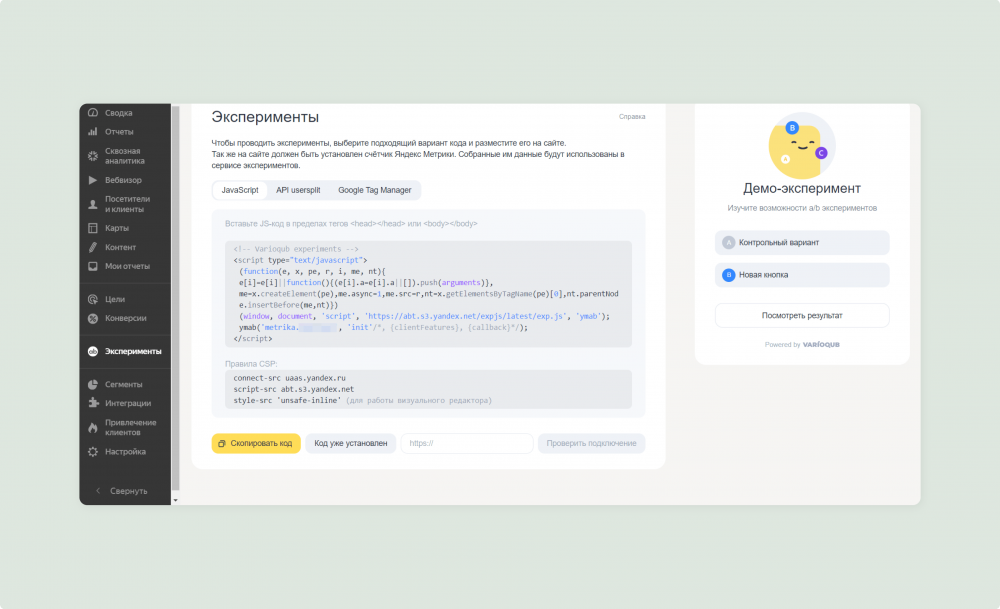The width and height of the screenshot is (1000, 609).
Task: Open Настройка menu item
Action: pyautogui.click(x=125, y=451)
